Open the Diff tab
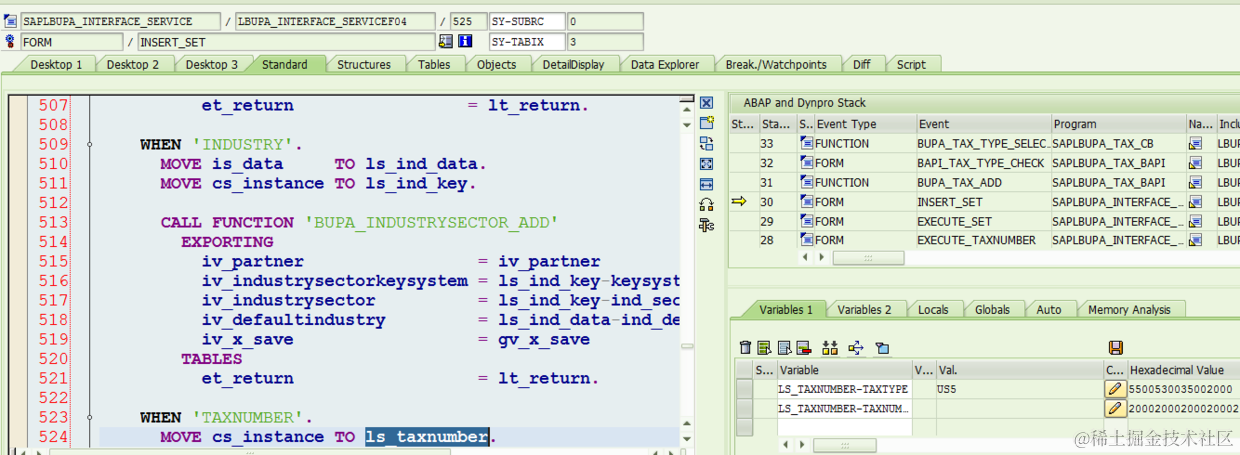This screenshot has width=1240, height=455. (x=862, y=64)
